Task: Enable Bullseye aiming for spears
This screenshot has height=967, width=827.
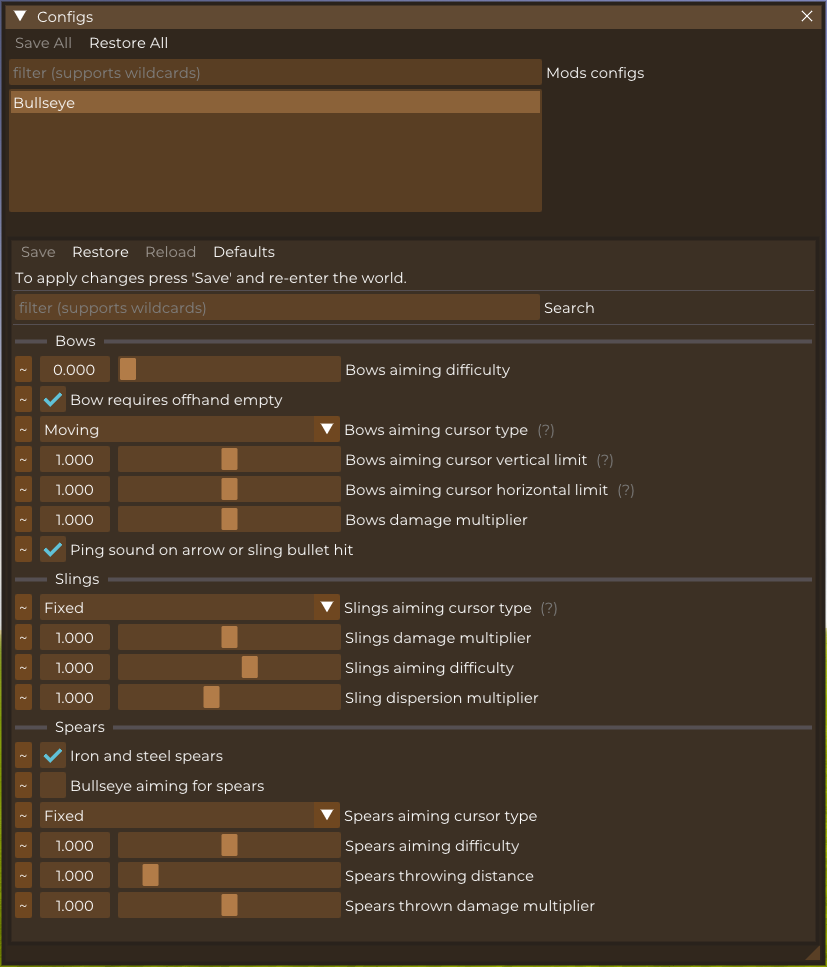Action: click(x=54, y=786)
